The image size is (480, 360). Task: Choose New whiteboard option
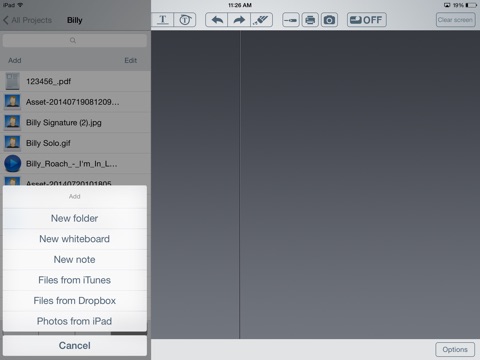click(x=75, y=239)
